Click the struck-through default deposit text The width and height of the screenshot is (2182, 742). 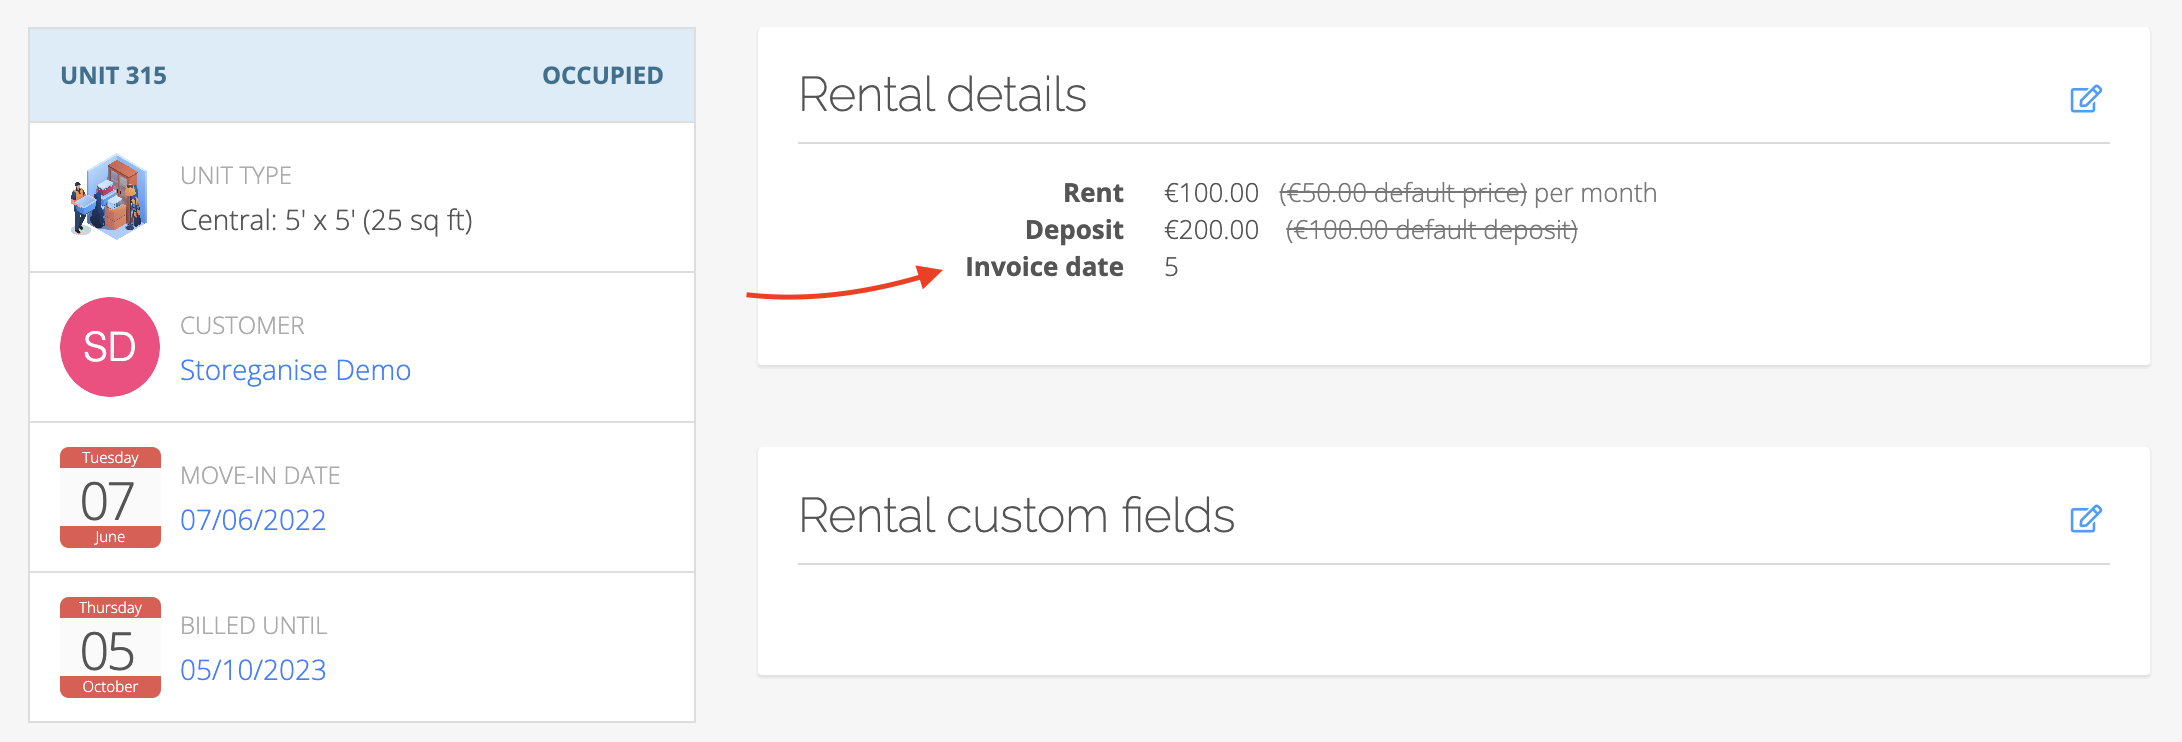pyautogui.click(x=1431, y=230)
